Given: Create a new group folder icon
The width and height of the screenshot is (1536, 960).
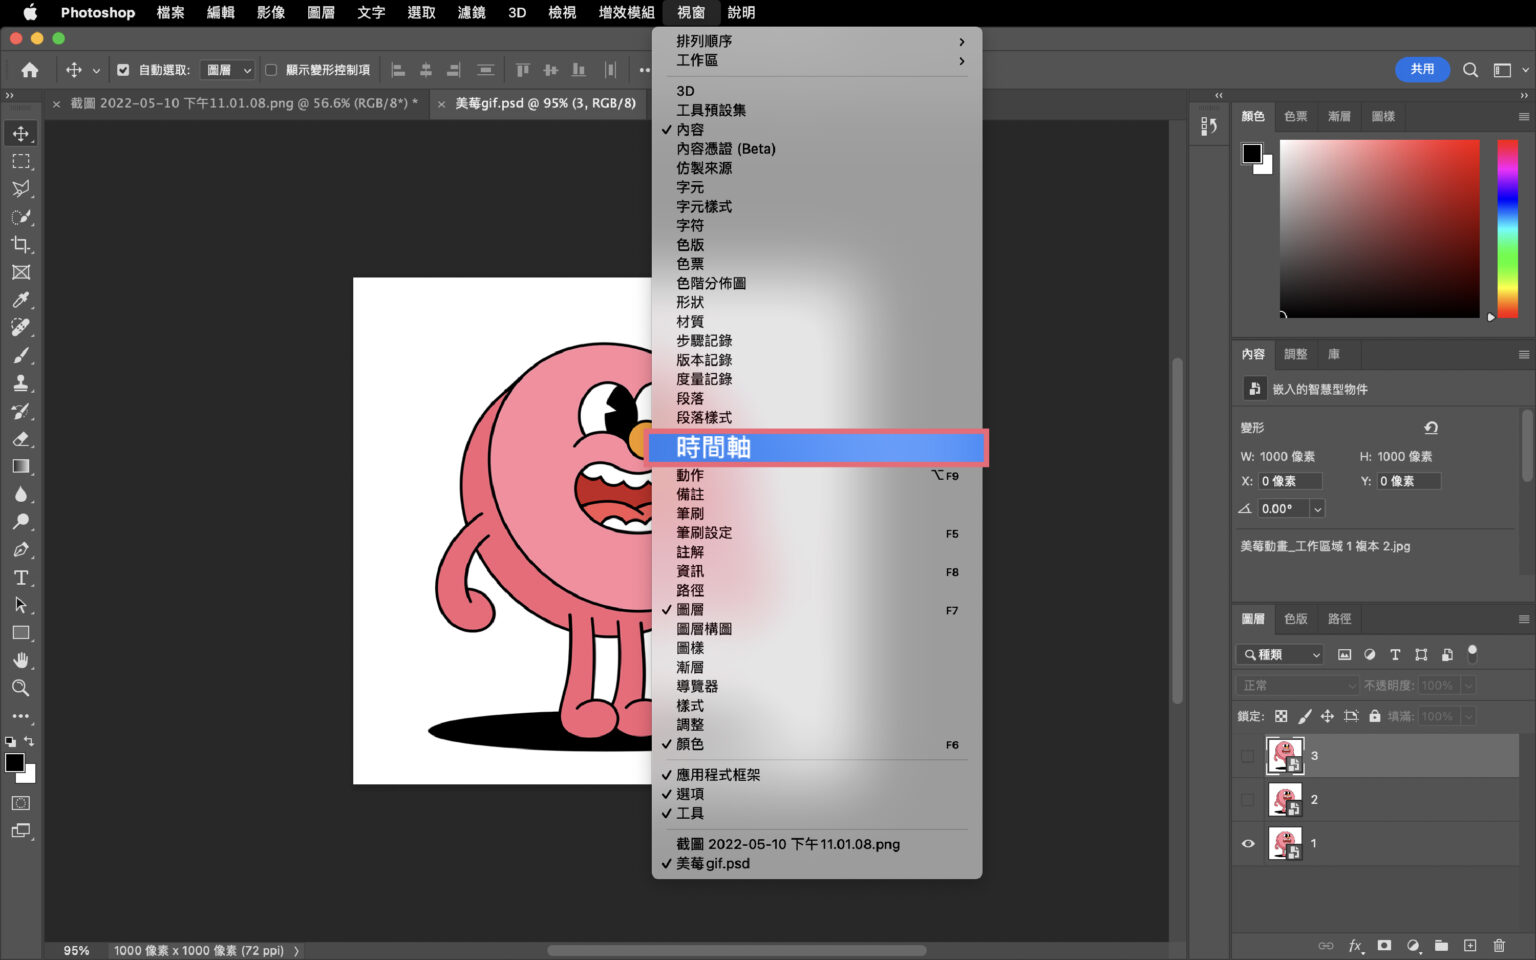Looking at the screenshot, I should [1441, 945].
